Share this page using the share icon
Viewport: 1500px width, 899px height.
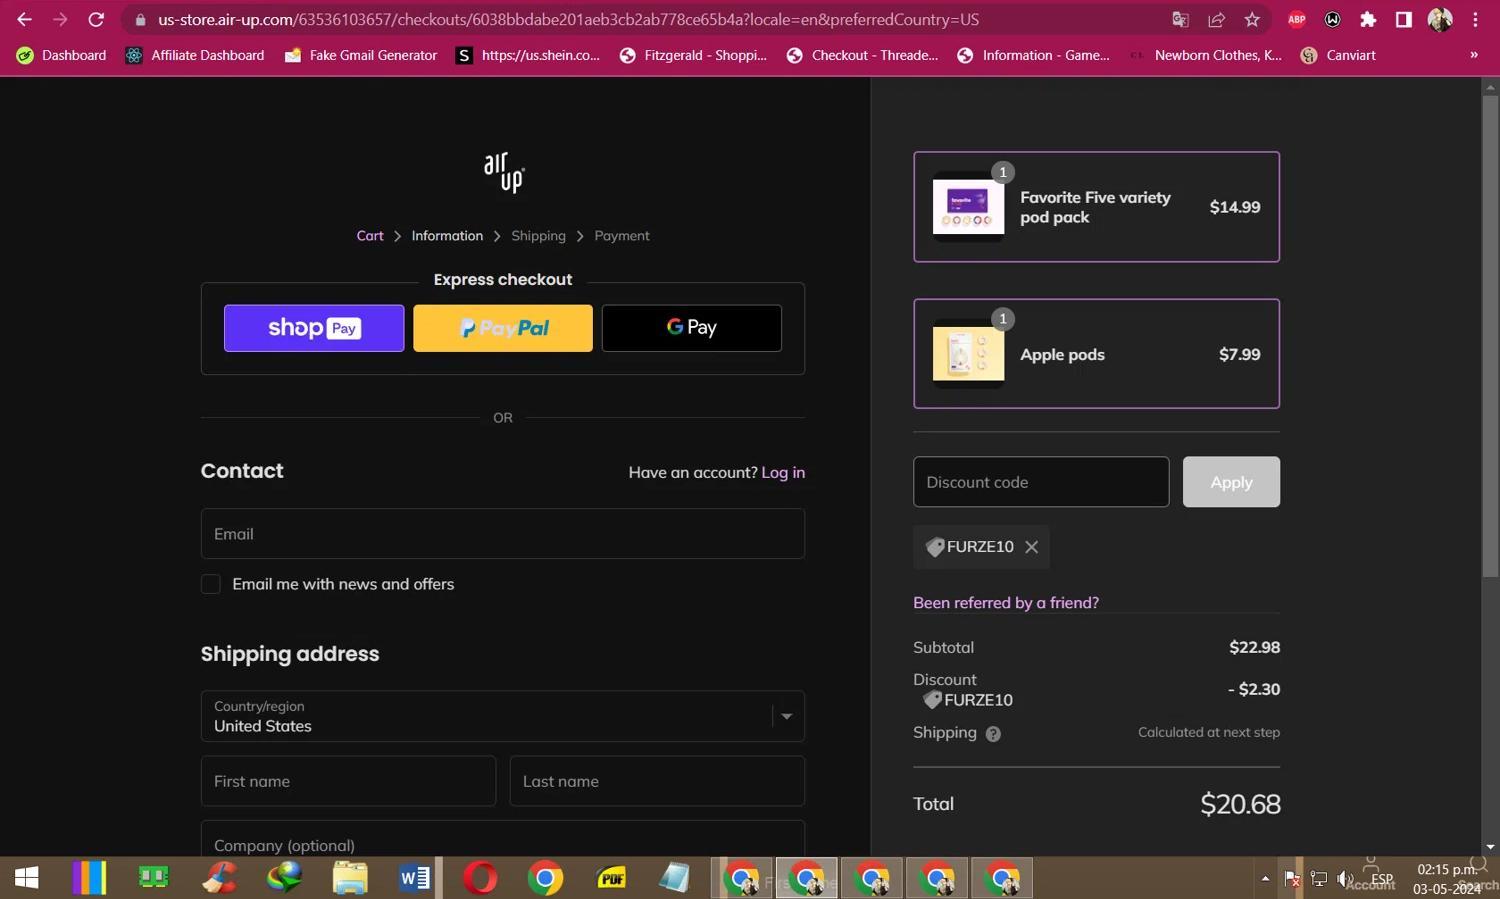tap(1216, 19)
